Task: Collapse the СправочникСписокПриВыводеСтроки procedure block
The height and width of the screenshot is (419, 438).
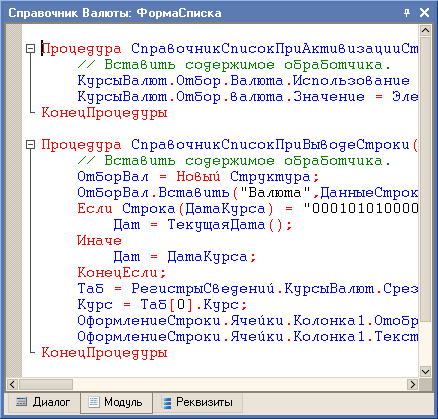Action: tap(31, 145)
